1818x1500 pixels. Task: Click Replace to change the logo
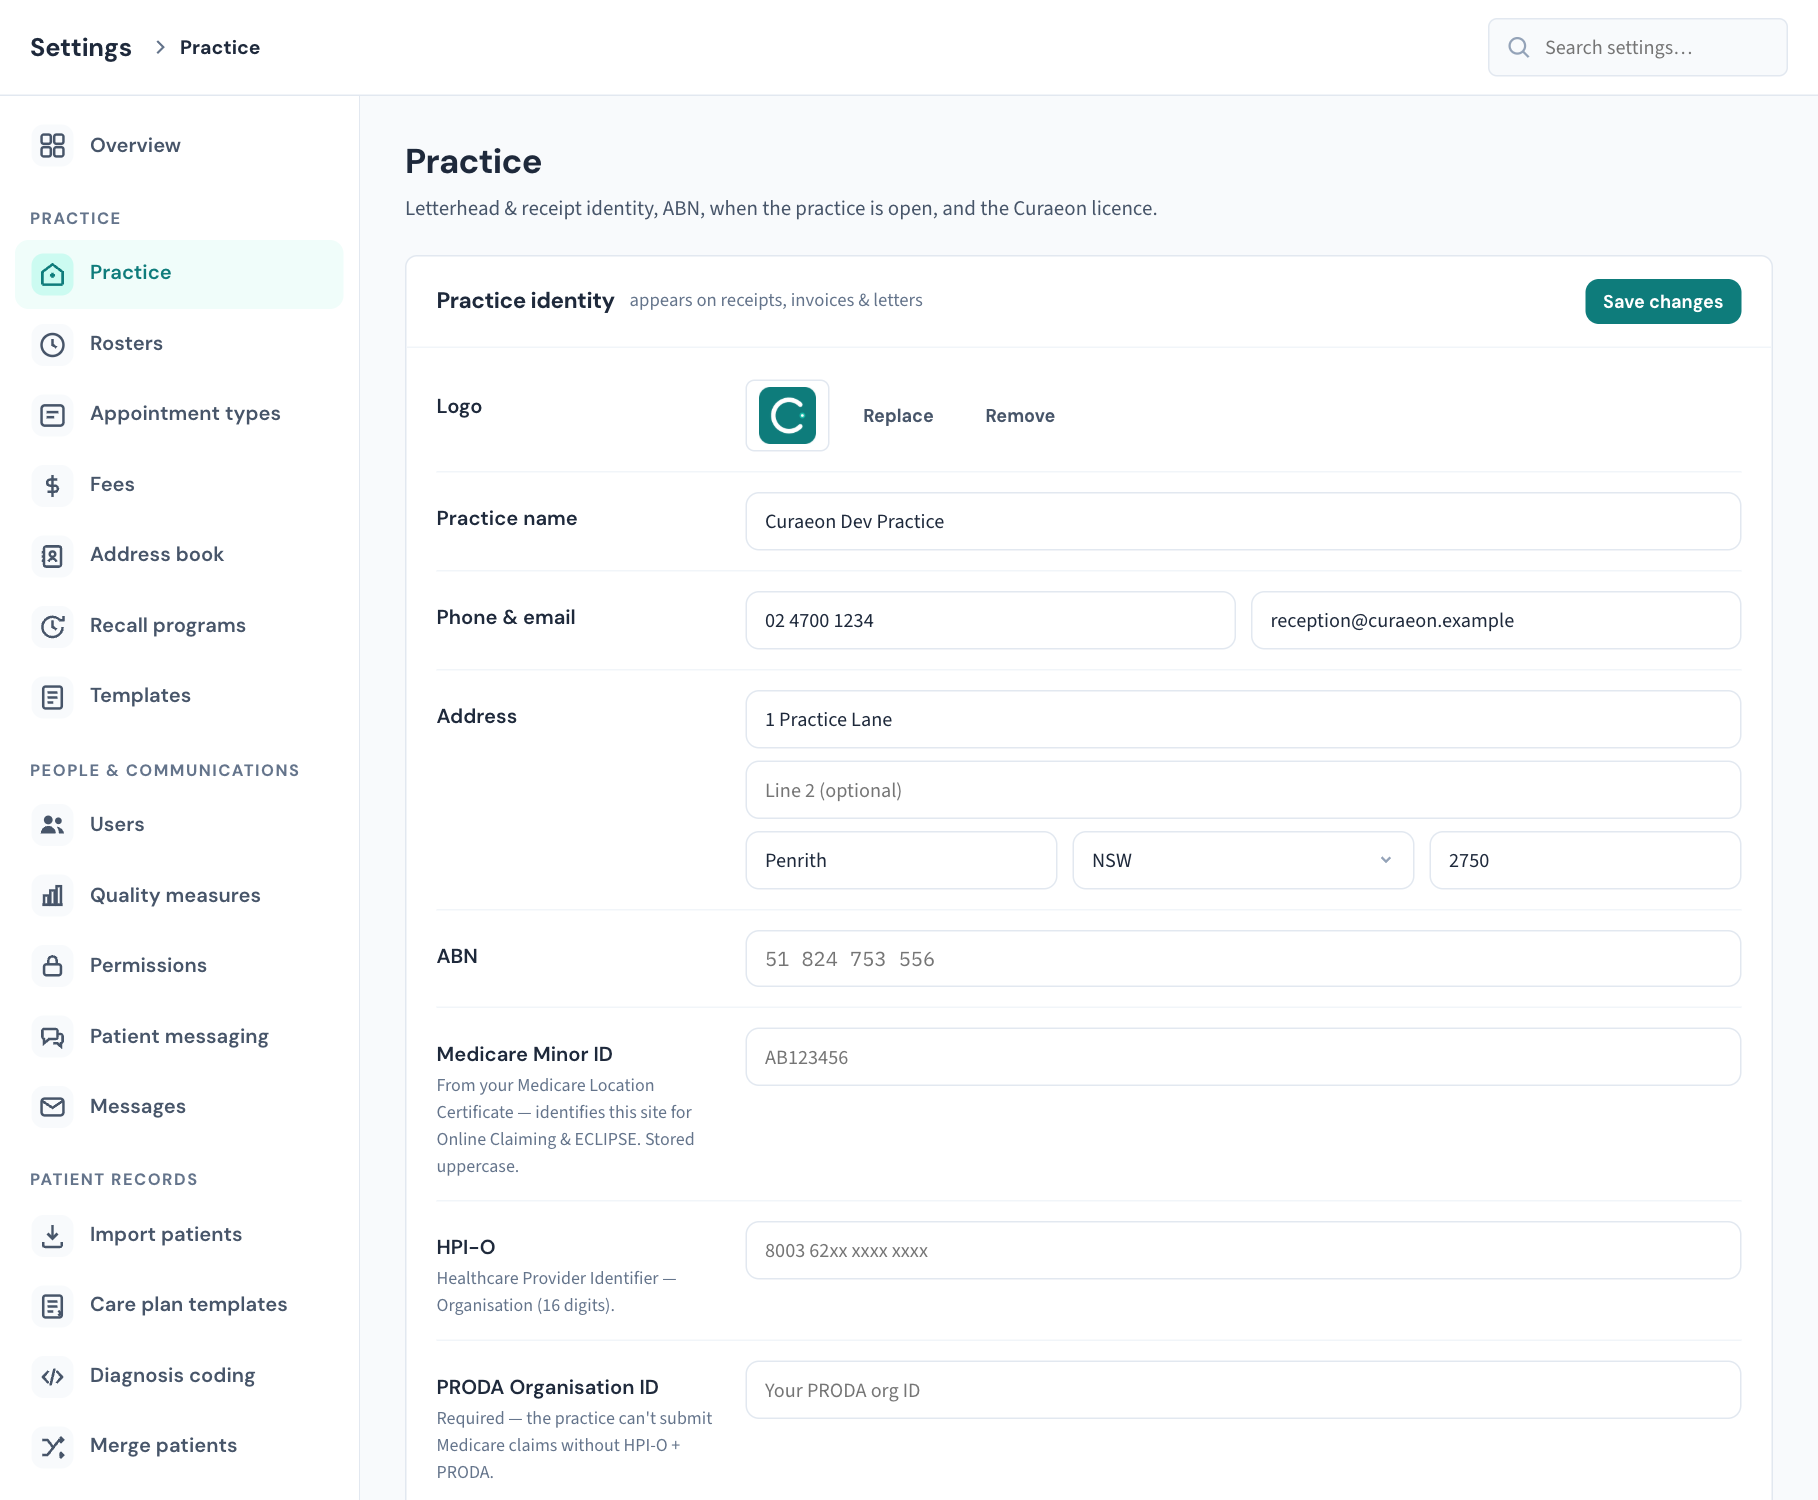pyautogui.click(x=898, y=416)
